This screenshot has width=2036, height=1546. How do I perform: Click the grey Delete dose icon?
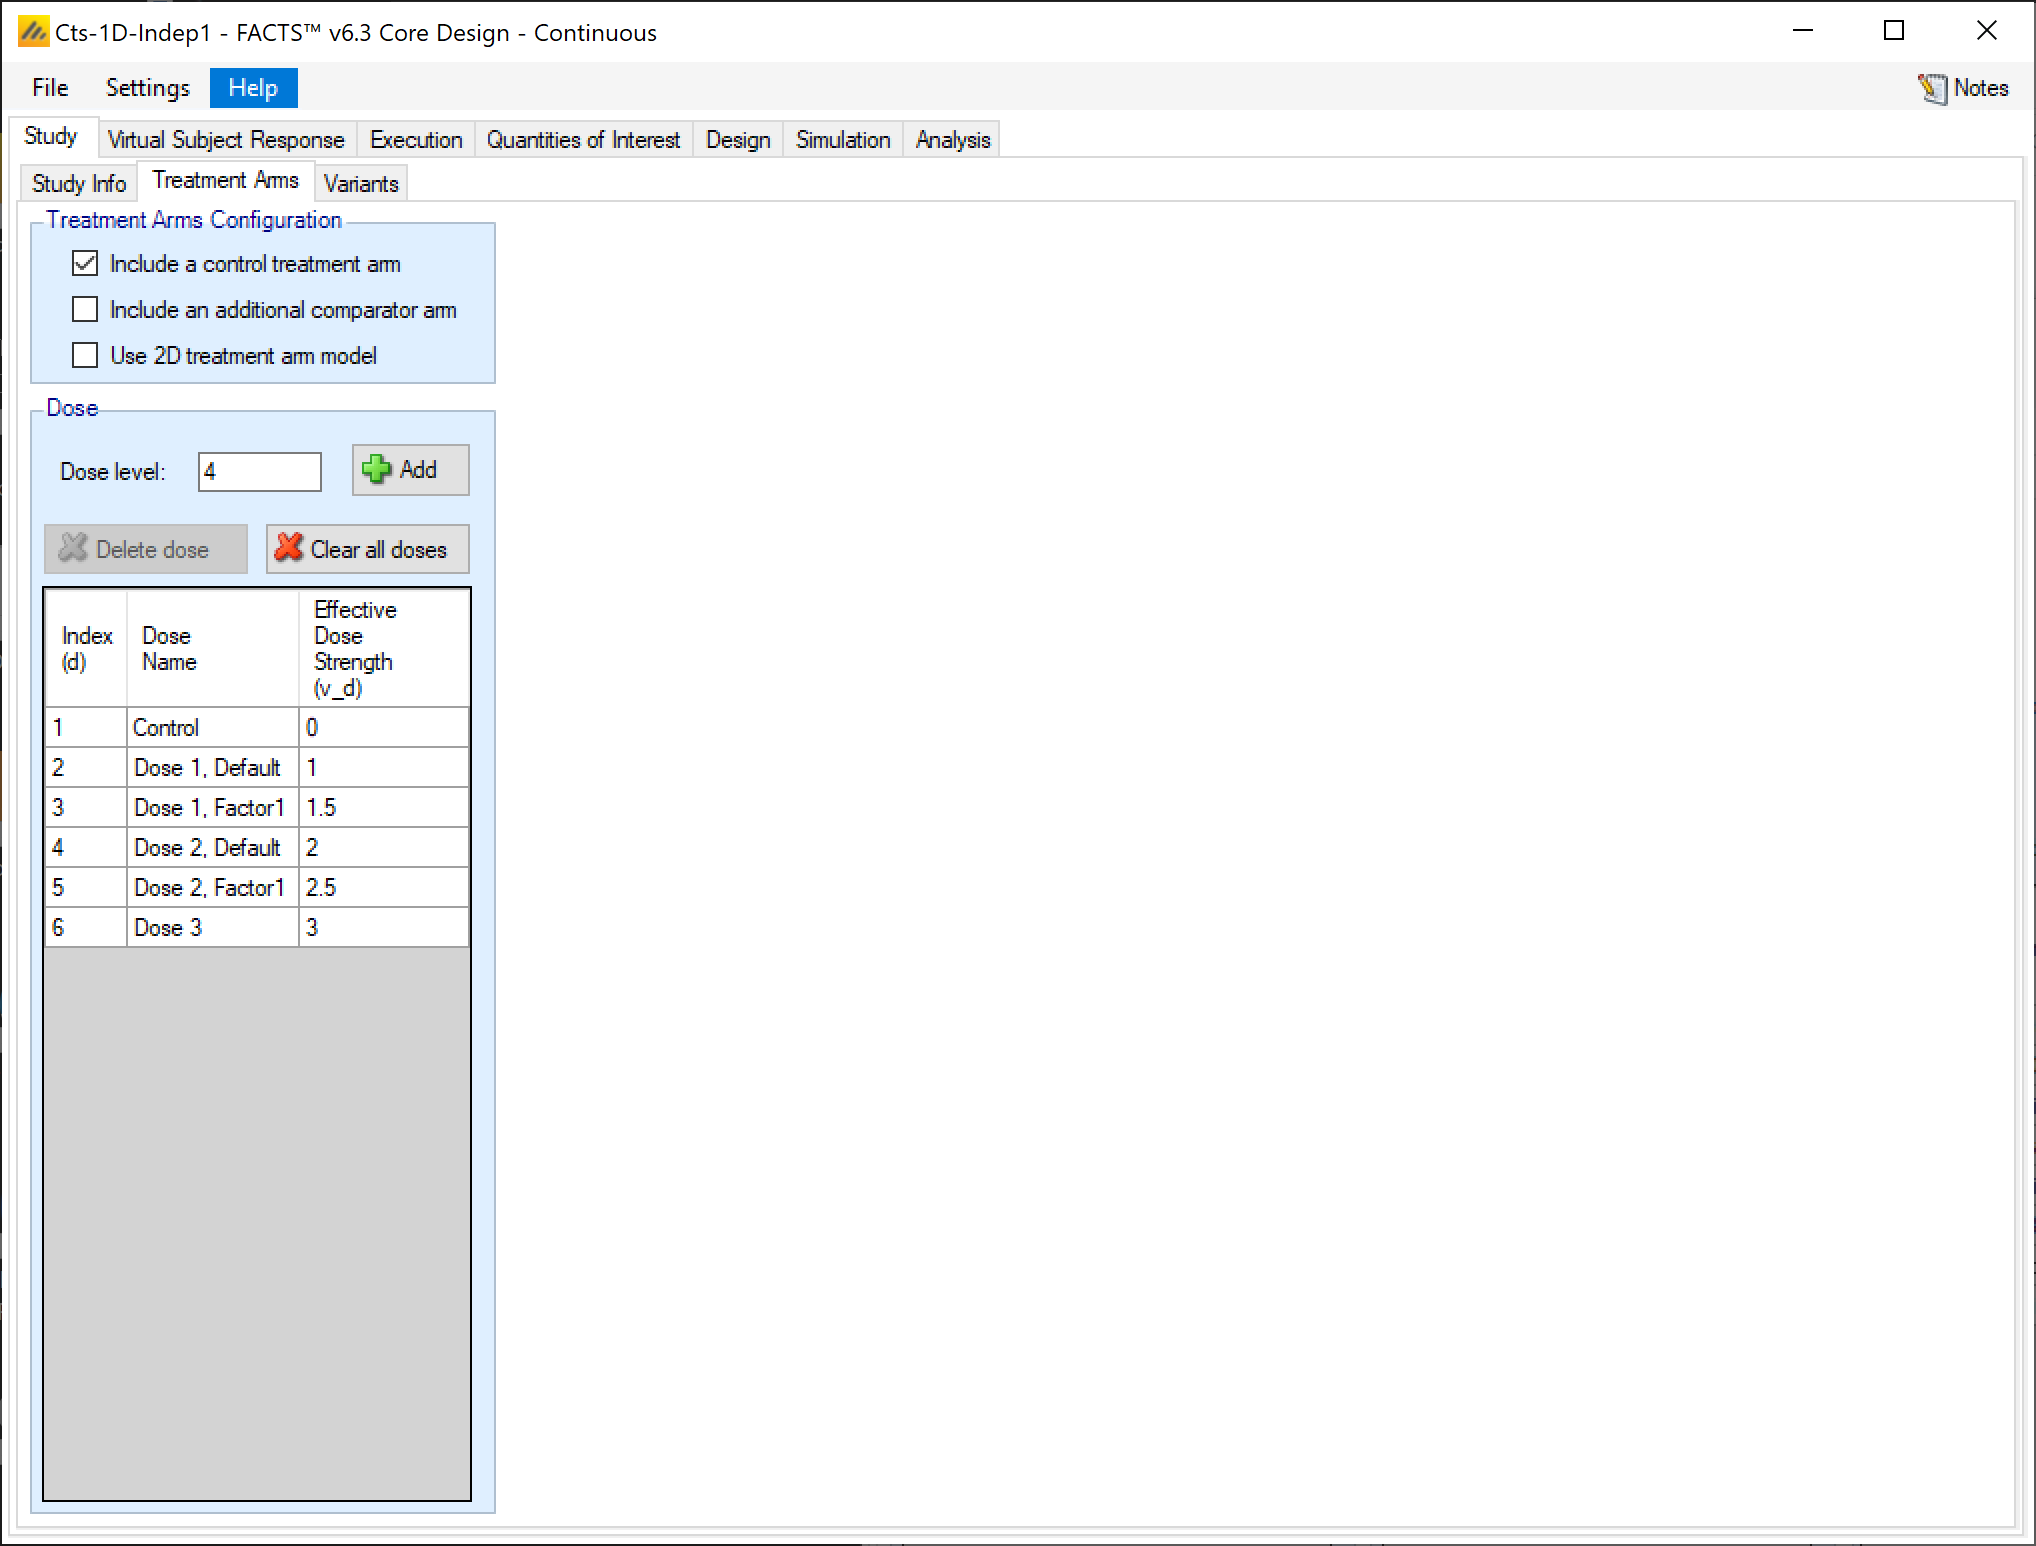click(x=73, y=548)
